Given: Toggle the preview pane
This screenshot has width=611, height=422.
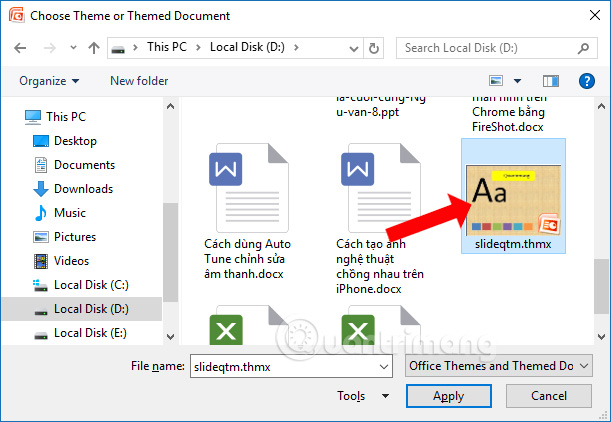Looking at the screenshot, I should 551,81.
